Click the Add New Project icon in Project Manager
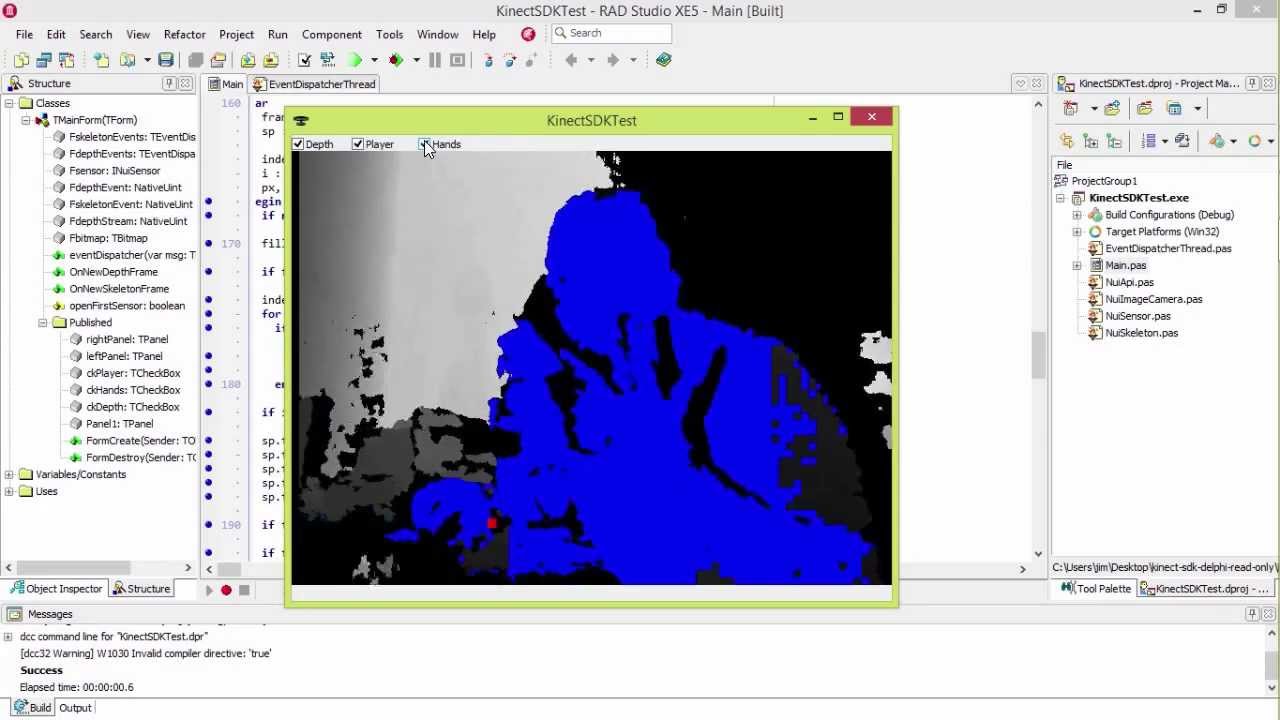 pos(1071,108)
